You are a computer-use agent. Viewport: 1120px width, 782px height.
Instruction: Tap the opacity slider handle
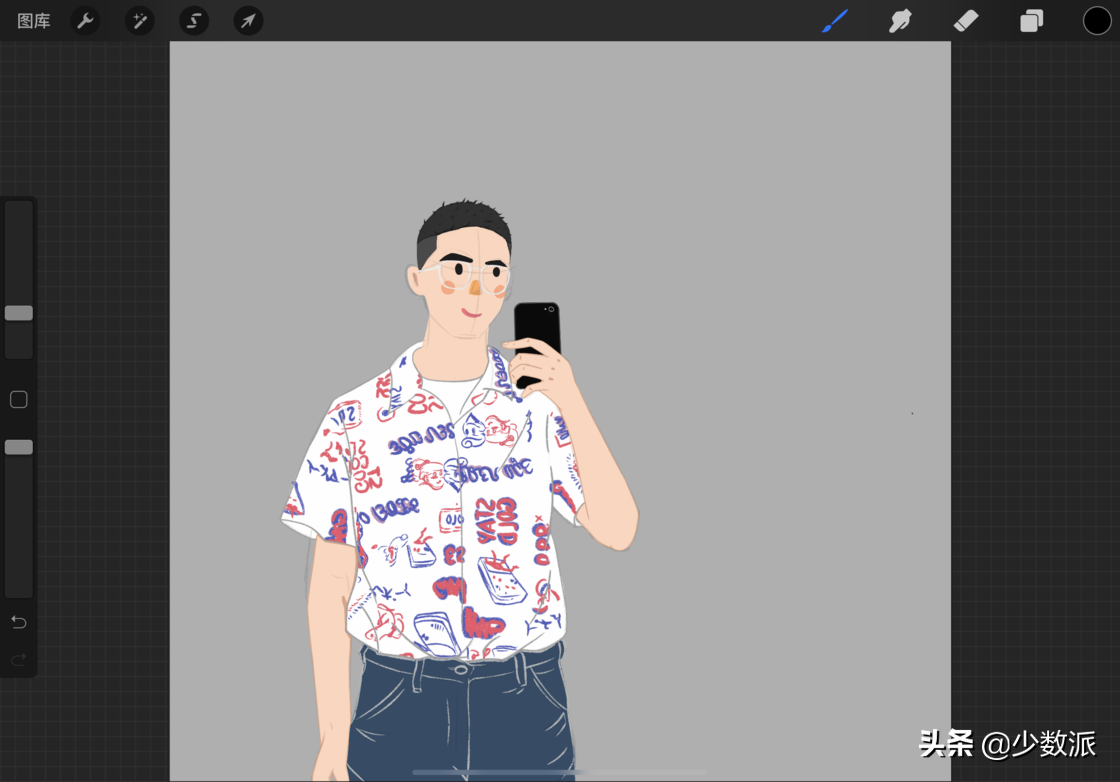18,446
